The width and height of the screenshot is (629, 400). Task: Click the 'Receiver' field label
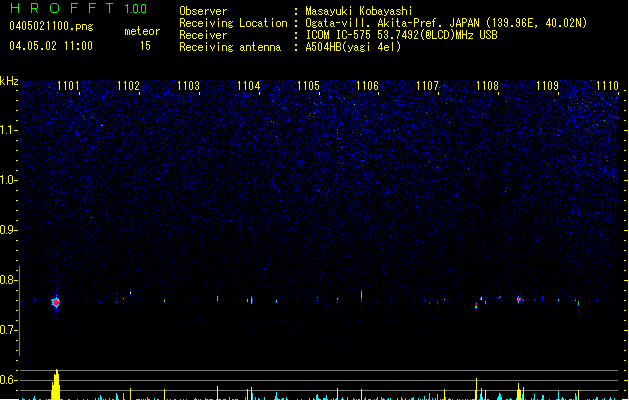pyautogui.click(x=203, y=35)
